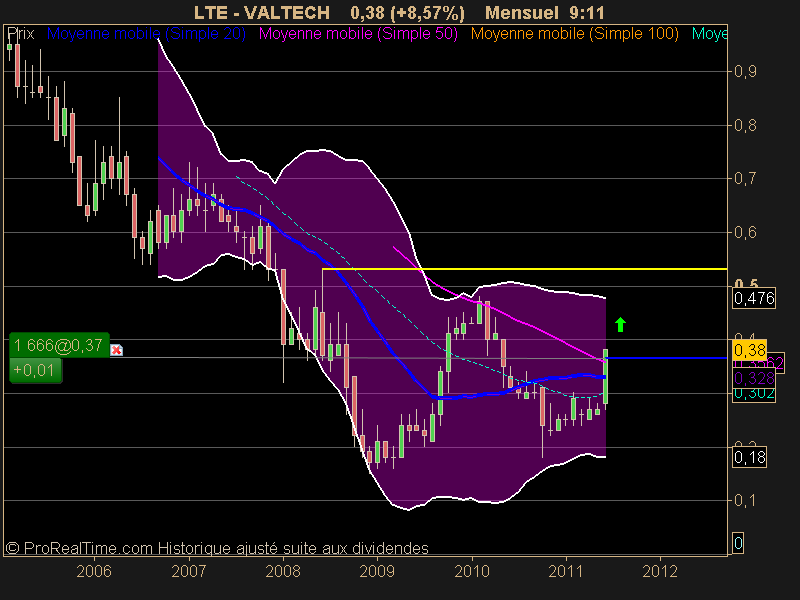The width and height of the screenshot is (800, 600).
Task: Click the 0,1 price axis label
Action: (745, 501)
